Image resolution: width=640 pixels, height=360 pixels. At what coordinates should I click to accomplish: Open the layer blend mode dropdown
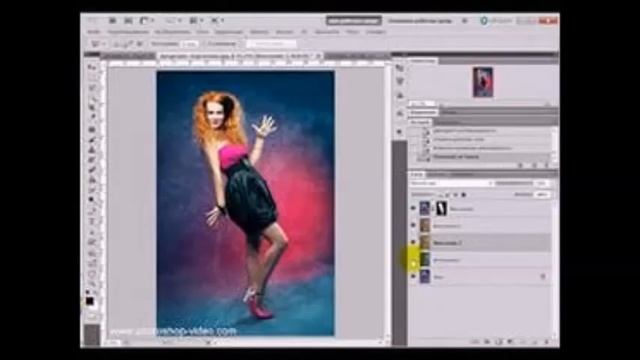point(451,183)
